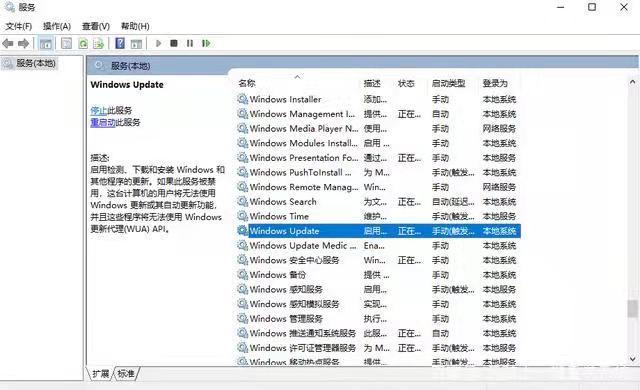Sort by the 登录为 column header
Image resolution: width=640 pixels, height=390 pixels.
coord(495,83)
